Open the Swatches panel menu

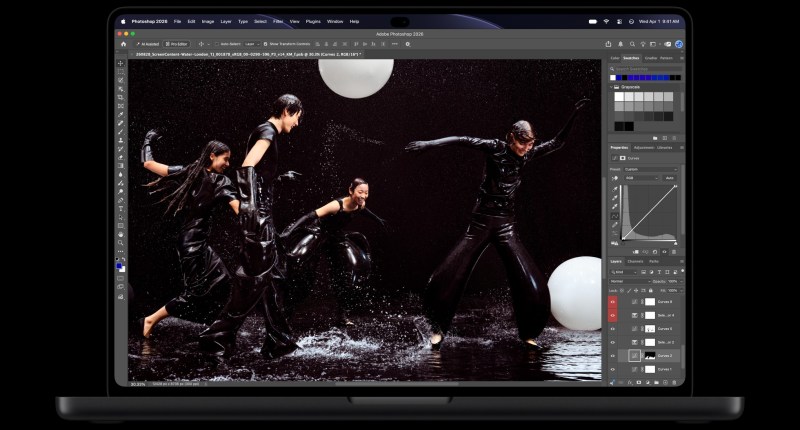682,58
